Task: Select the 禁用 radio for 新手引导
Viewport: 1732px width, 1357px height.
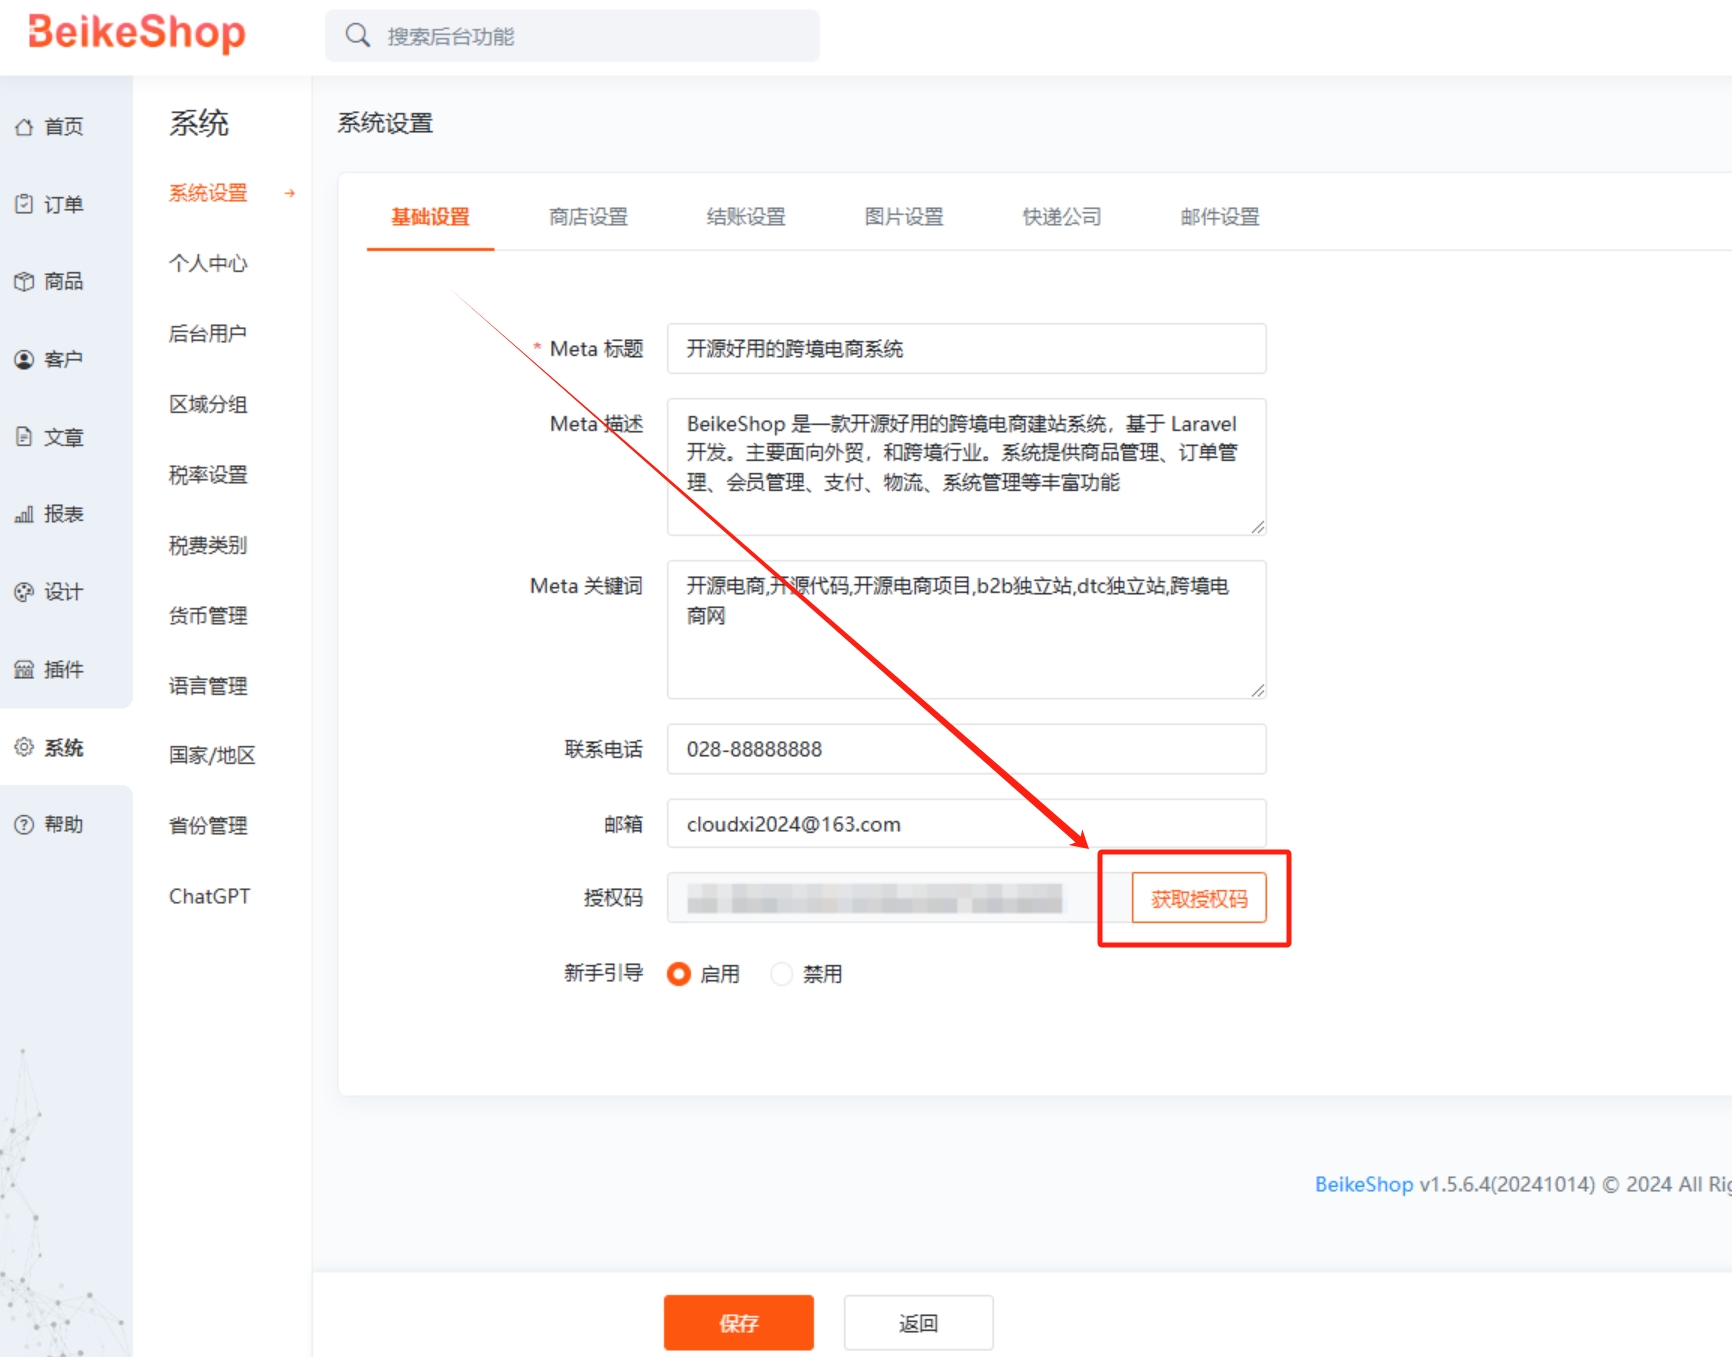Action: click(x=782, y=974)
